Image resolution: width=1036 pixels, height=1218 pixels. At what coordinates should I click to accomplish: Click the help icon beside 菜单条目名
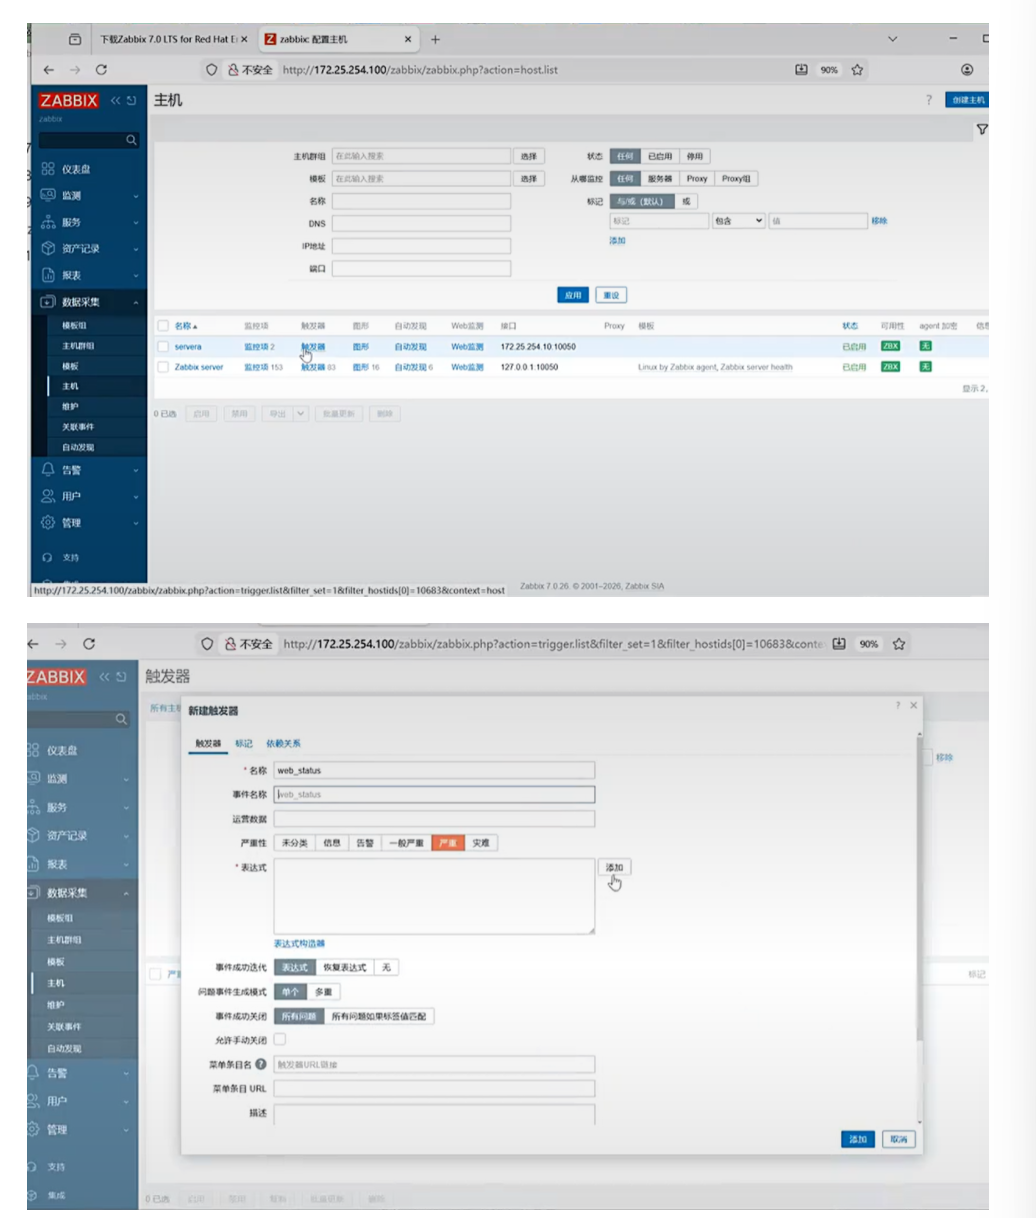click(x=261, y=1064)
